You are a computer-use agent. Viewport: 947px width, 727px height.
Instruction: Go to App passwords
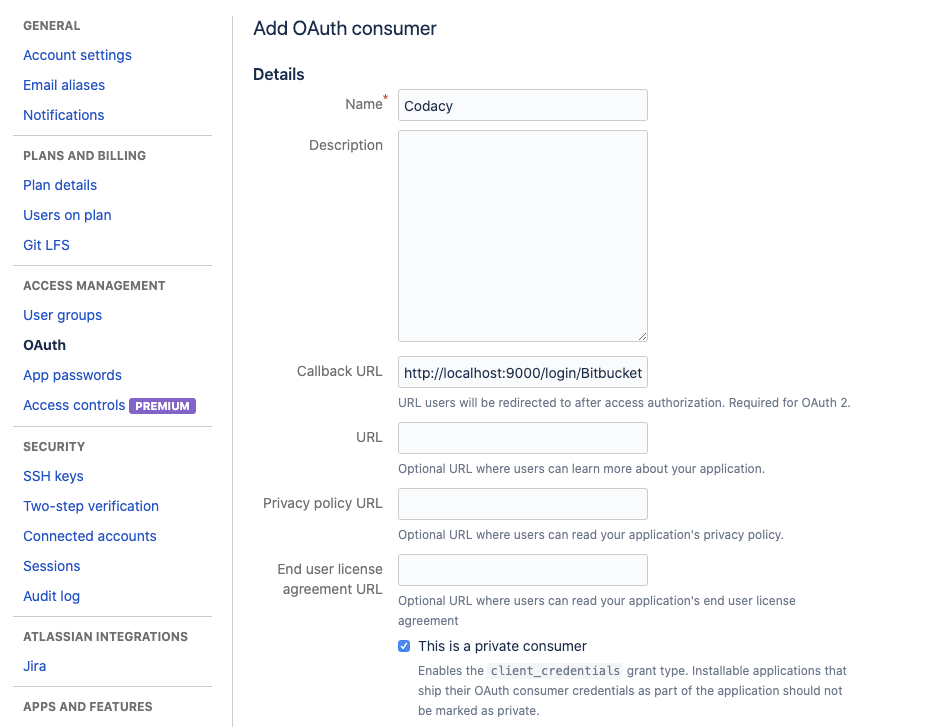pos(72,375)
